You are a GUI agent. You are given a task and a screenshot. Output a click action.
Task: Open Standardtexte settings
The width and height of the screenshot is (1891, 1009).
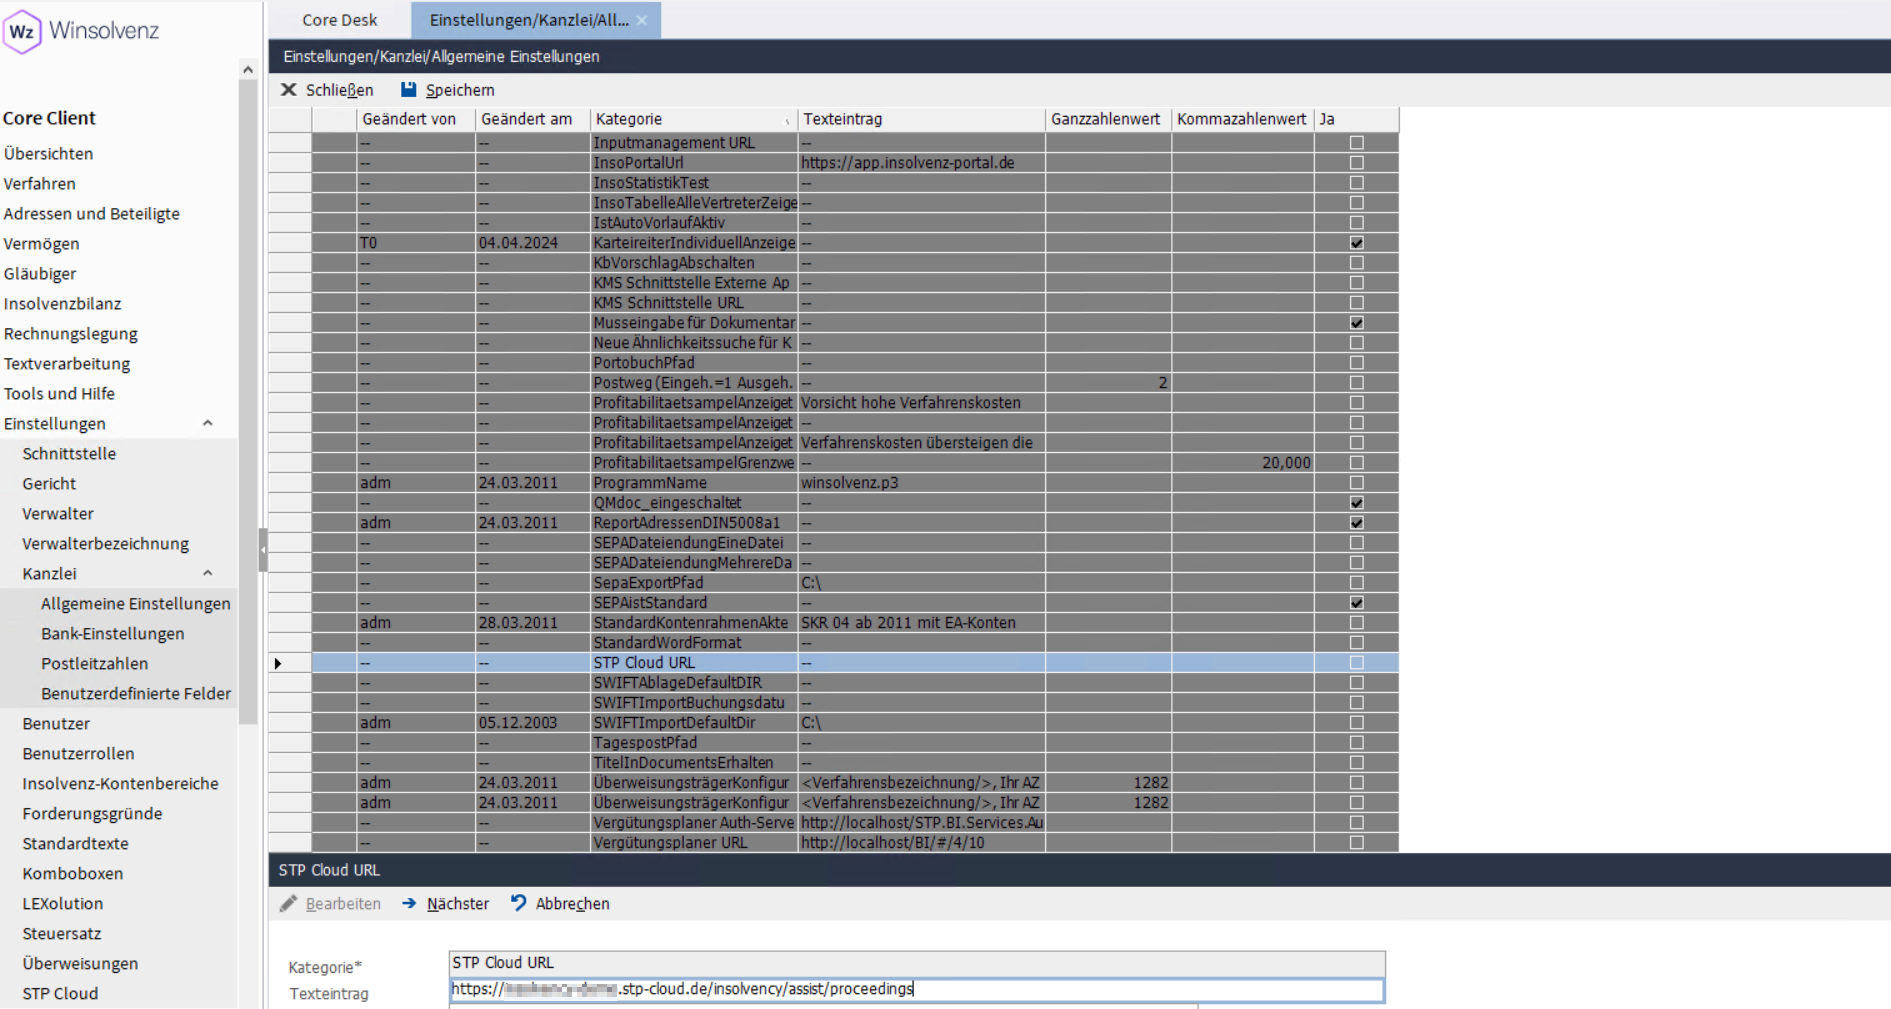pyautogui.click(x=75, y=844)
